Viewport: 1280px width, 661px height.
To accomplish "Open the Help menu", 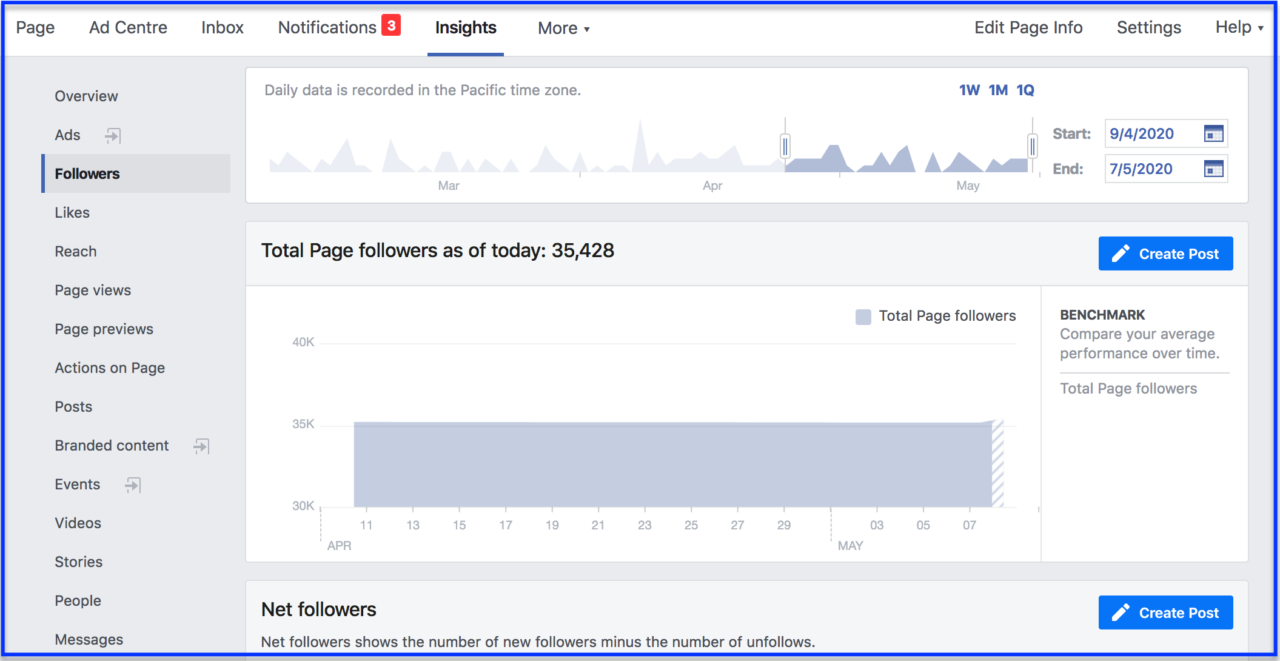I will (1238, 27).
